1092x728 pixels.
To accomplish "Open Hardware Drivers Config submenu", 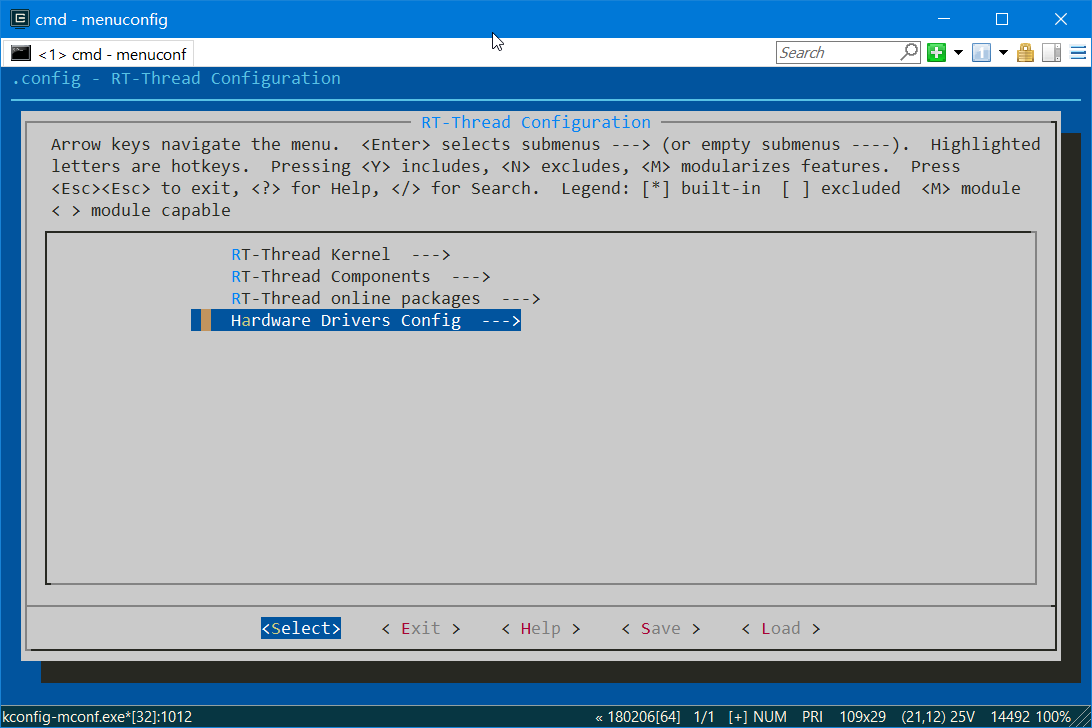I will point(356,320).
